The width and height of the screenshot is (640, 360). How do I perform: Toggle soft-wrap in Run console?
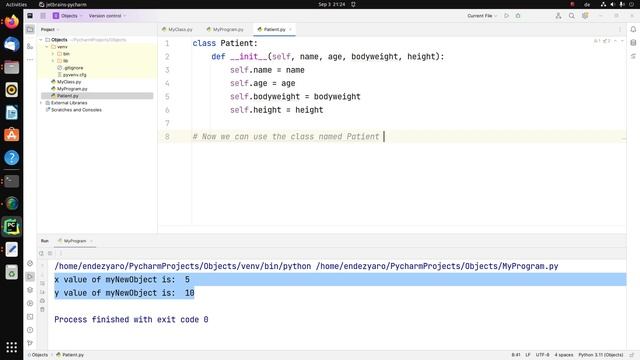[x=42, y=283]
